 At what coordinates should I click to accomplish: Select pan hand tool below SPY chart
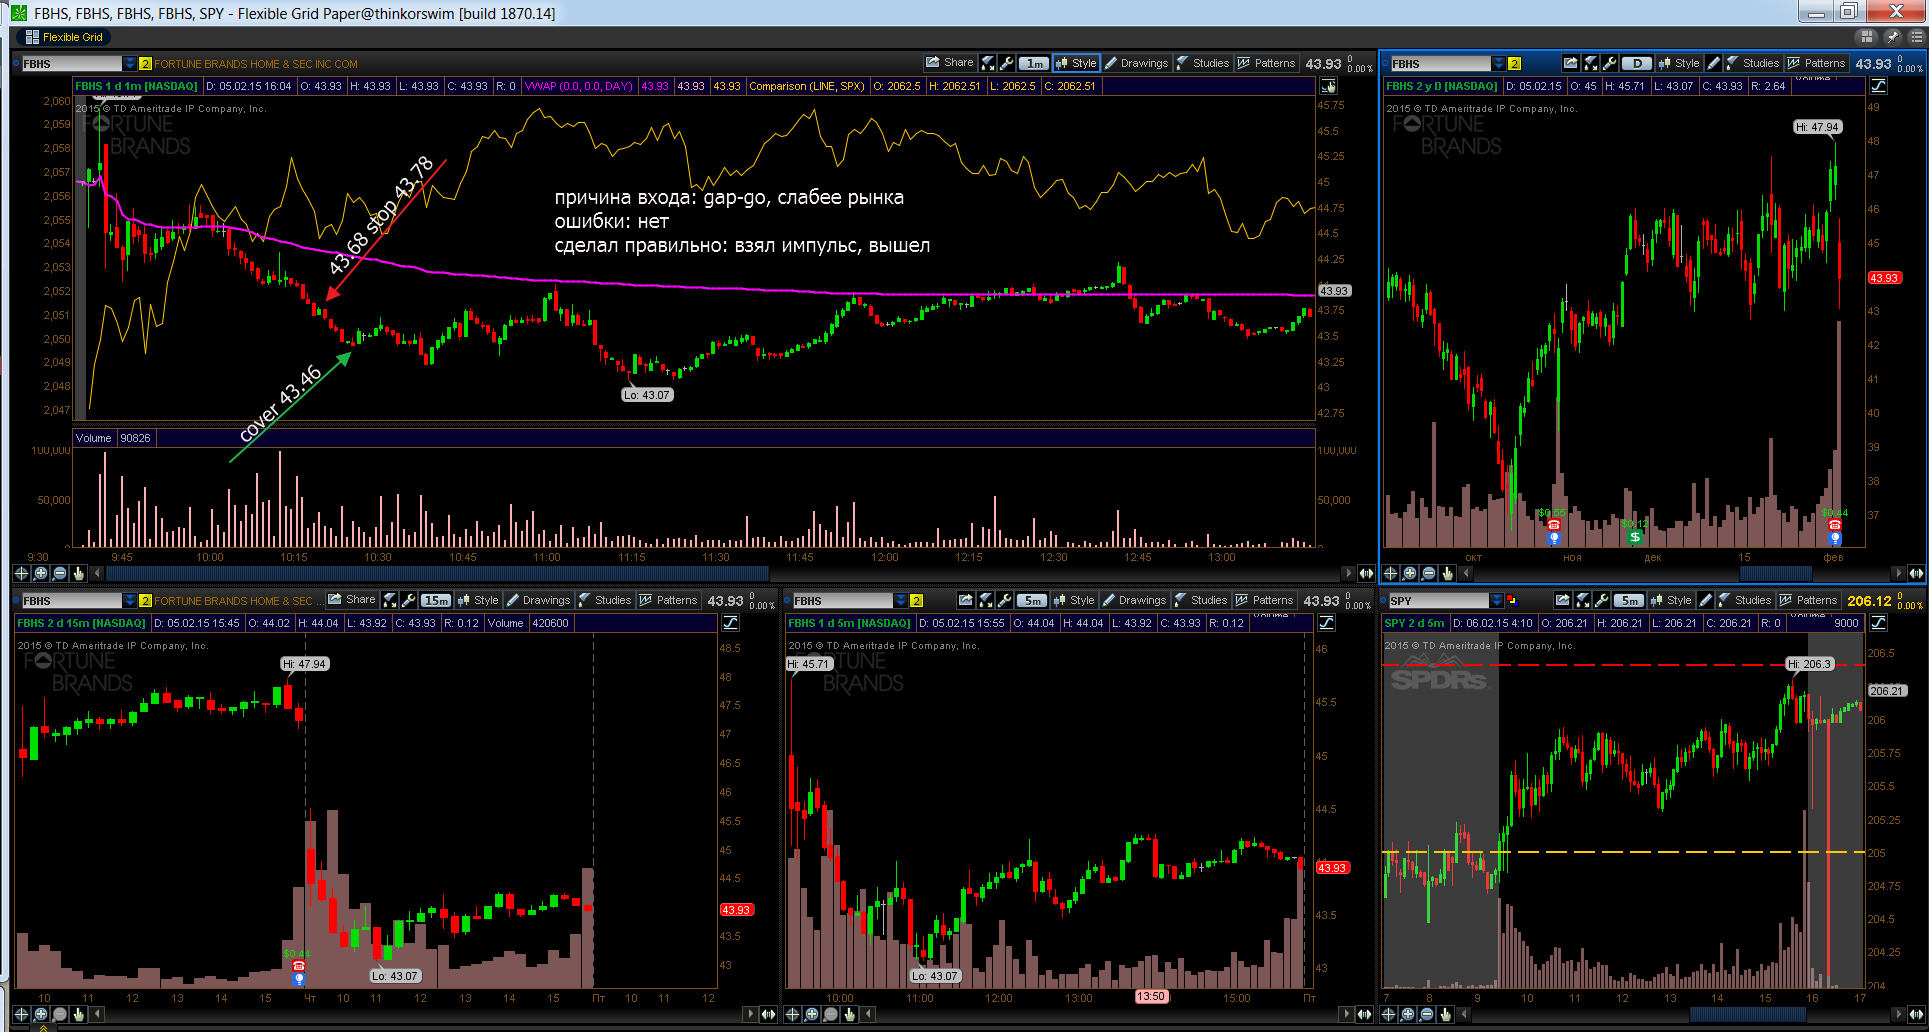click(1446, 1014)
